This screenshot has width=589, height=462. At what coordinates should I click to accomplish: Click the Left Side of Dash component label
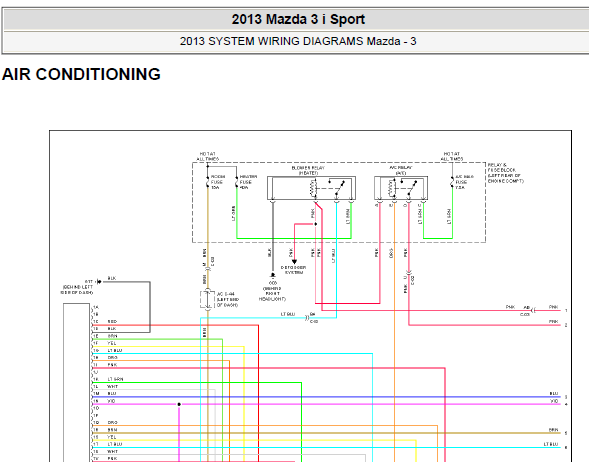click(x=227, y=299)
